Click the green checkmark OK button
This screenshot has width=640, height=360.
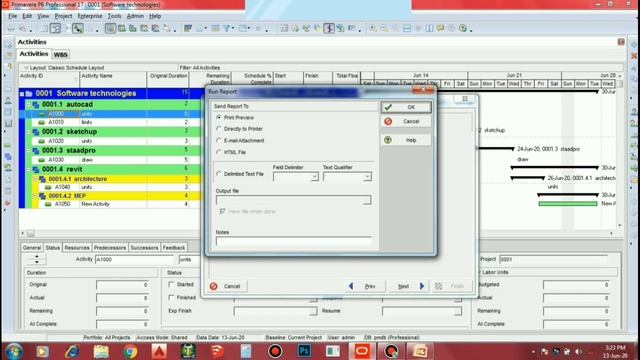click(x=406, y=107)
